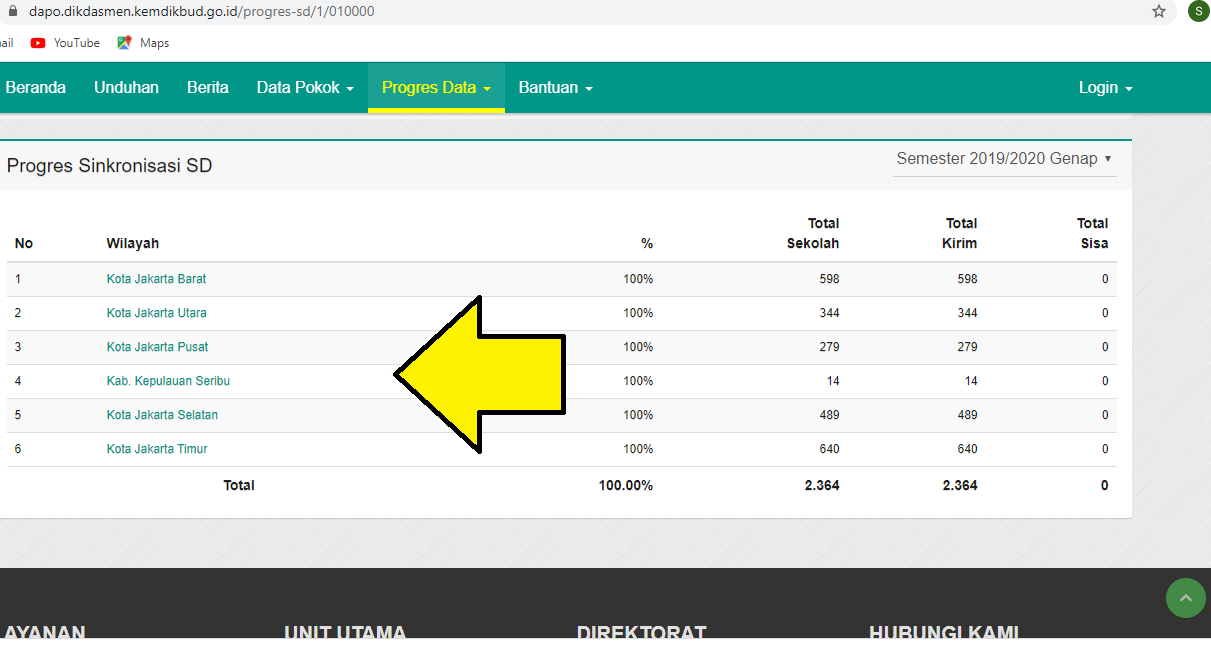Viewport: 1211px width, 645px height.
Task: Open the Semester 2019/2020 Genap selector
Action: pyautogui.click(x=1005, y=159)
